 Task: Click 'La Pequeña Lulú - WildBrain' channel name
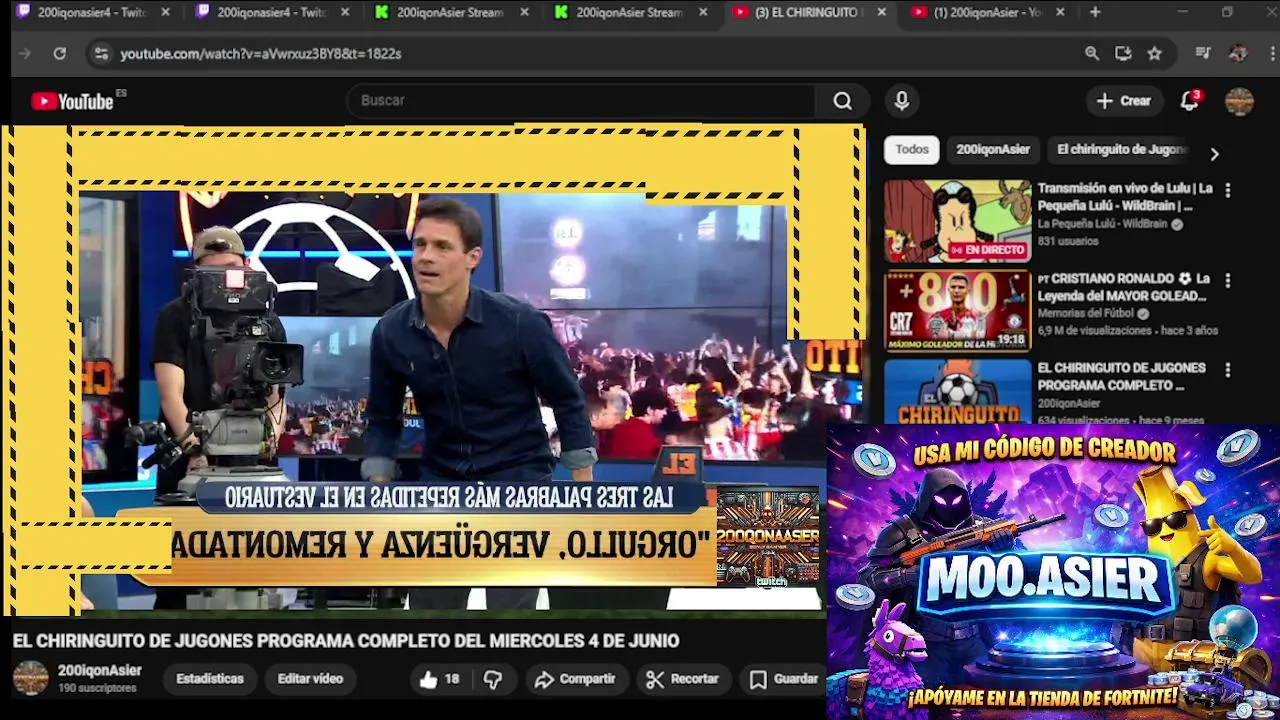1102,225
